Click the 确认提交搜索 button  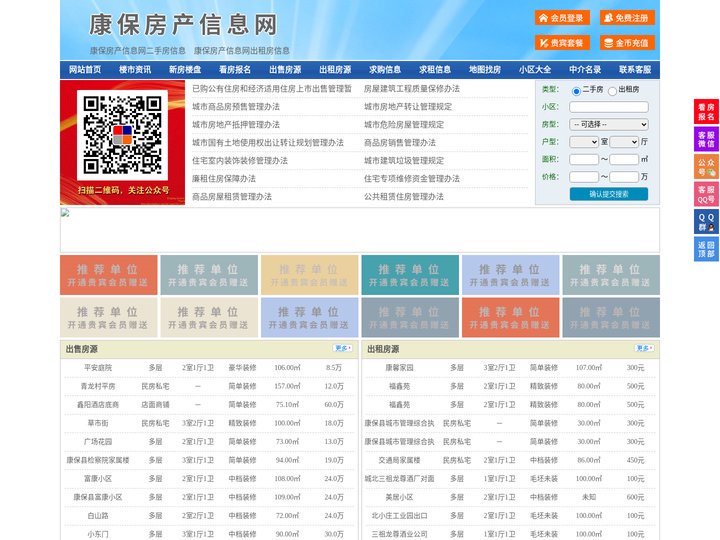point(609,194)
